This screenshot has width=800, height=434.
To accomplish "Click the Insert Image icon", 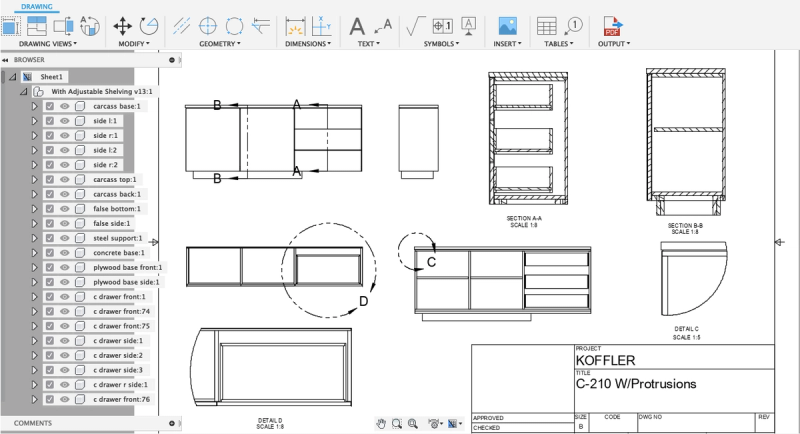I will coord(507,26).
